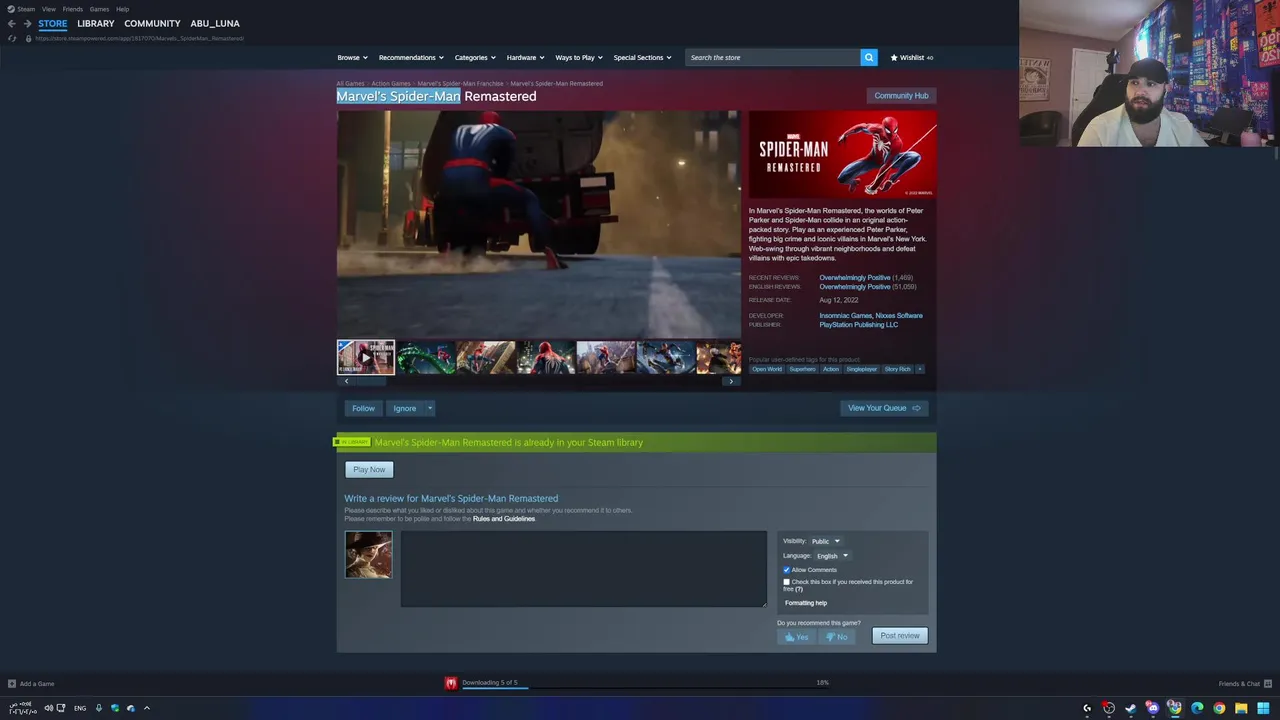Click the Search the store field
This screenshot has width=1280, height=720.
(x=772, y=57)
